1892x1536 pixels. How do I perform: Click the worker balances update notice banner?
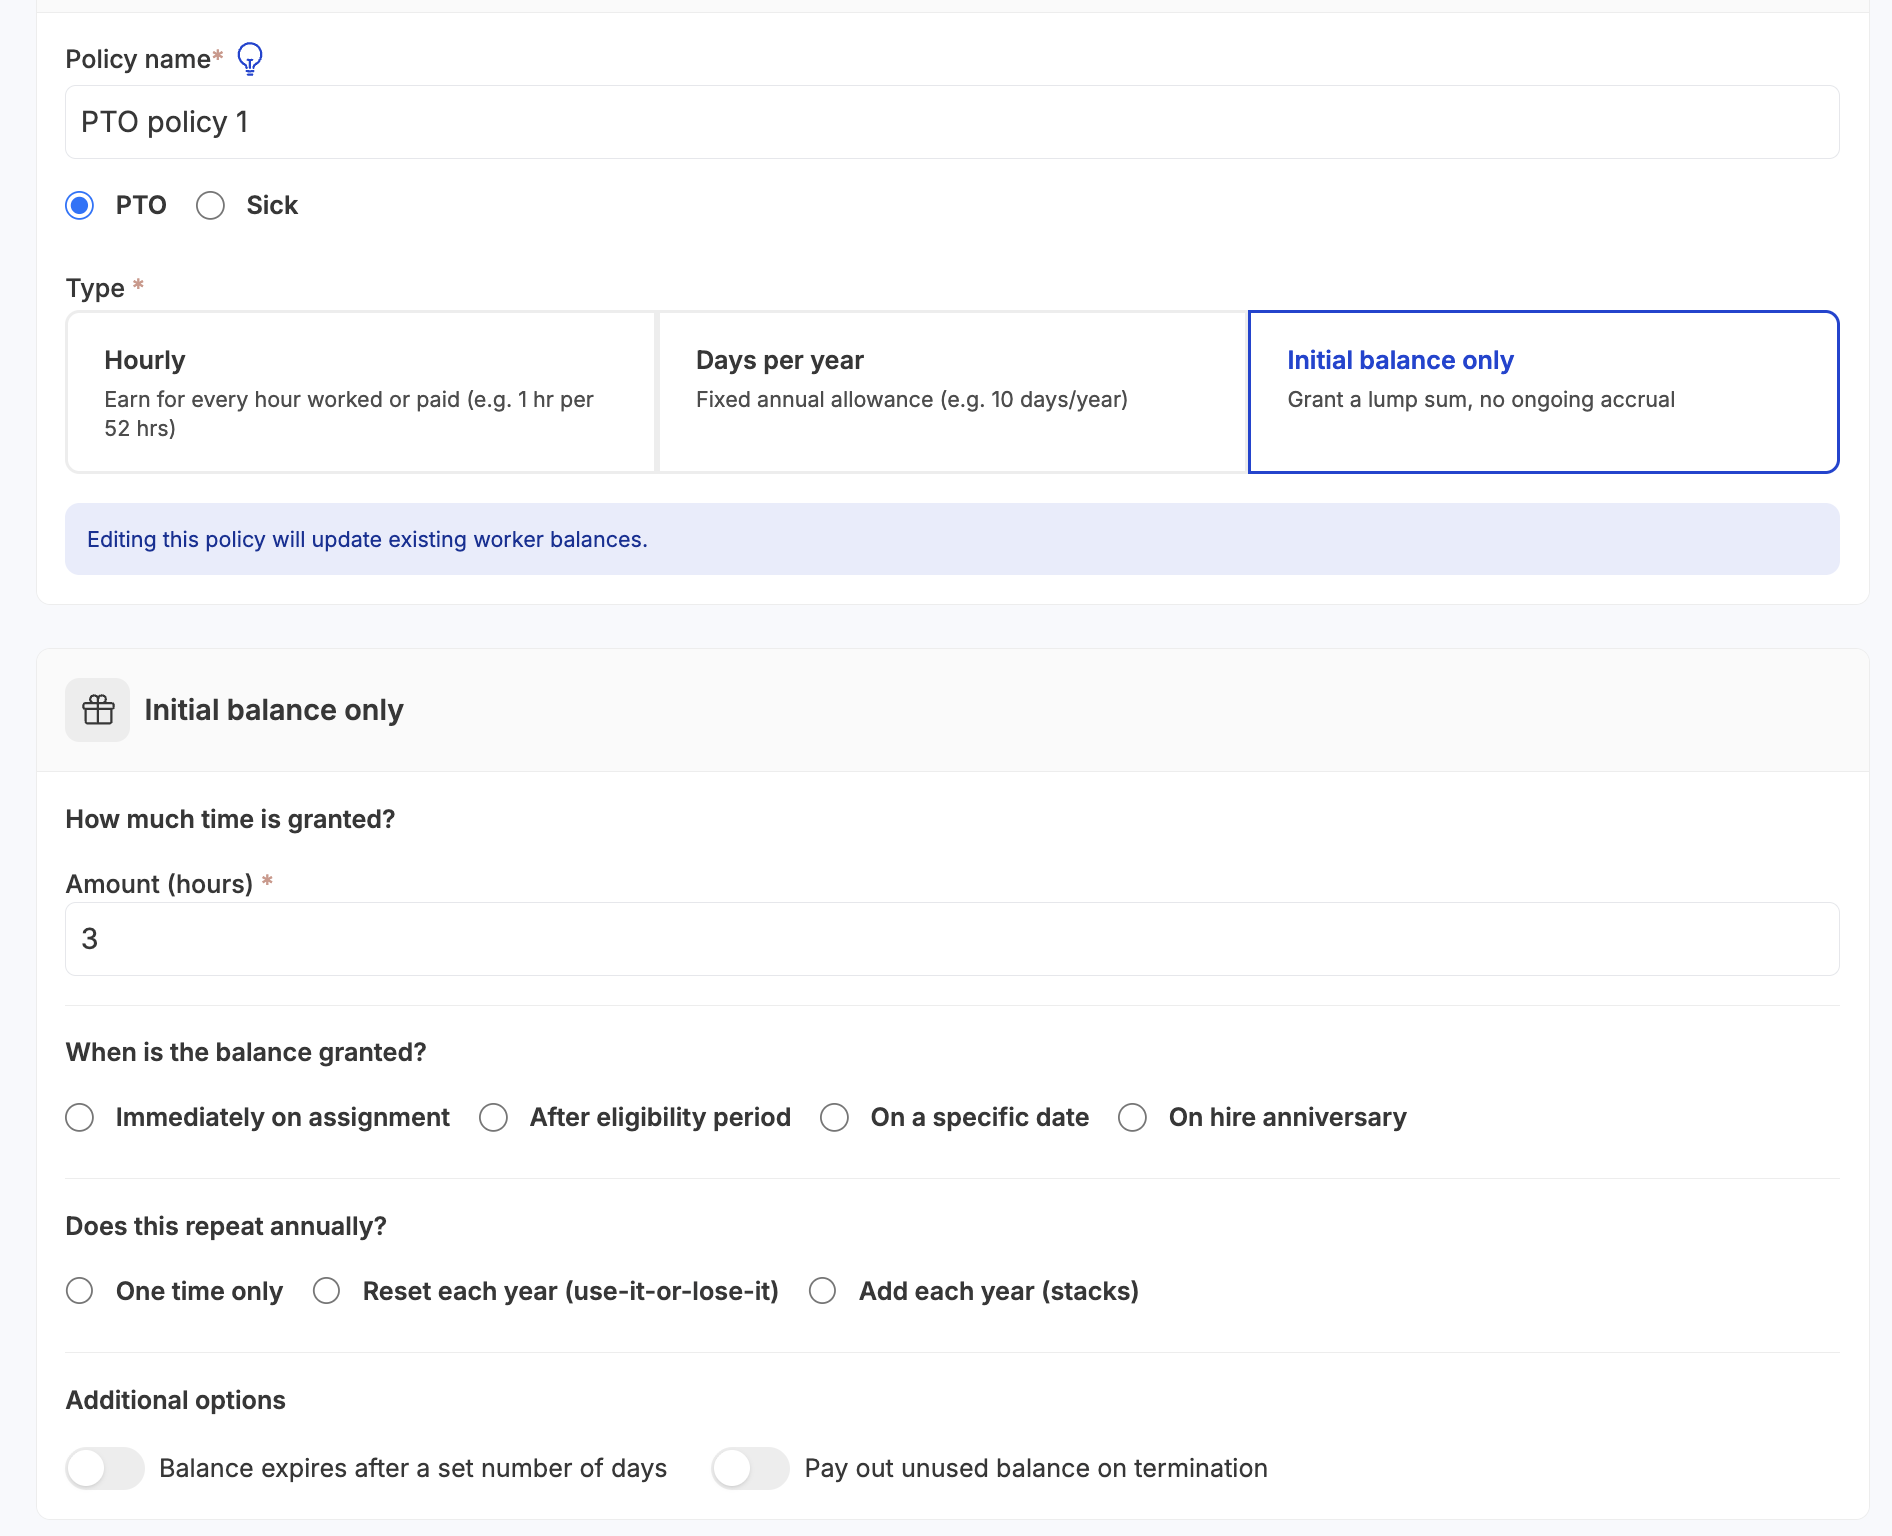click(x=950, y=539)
